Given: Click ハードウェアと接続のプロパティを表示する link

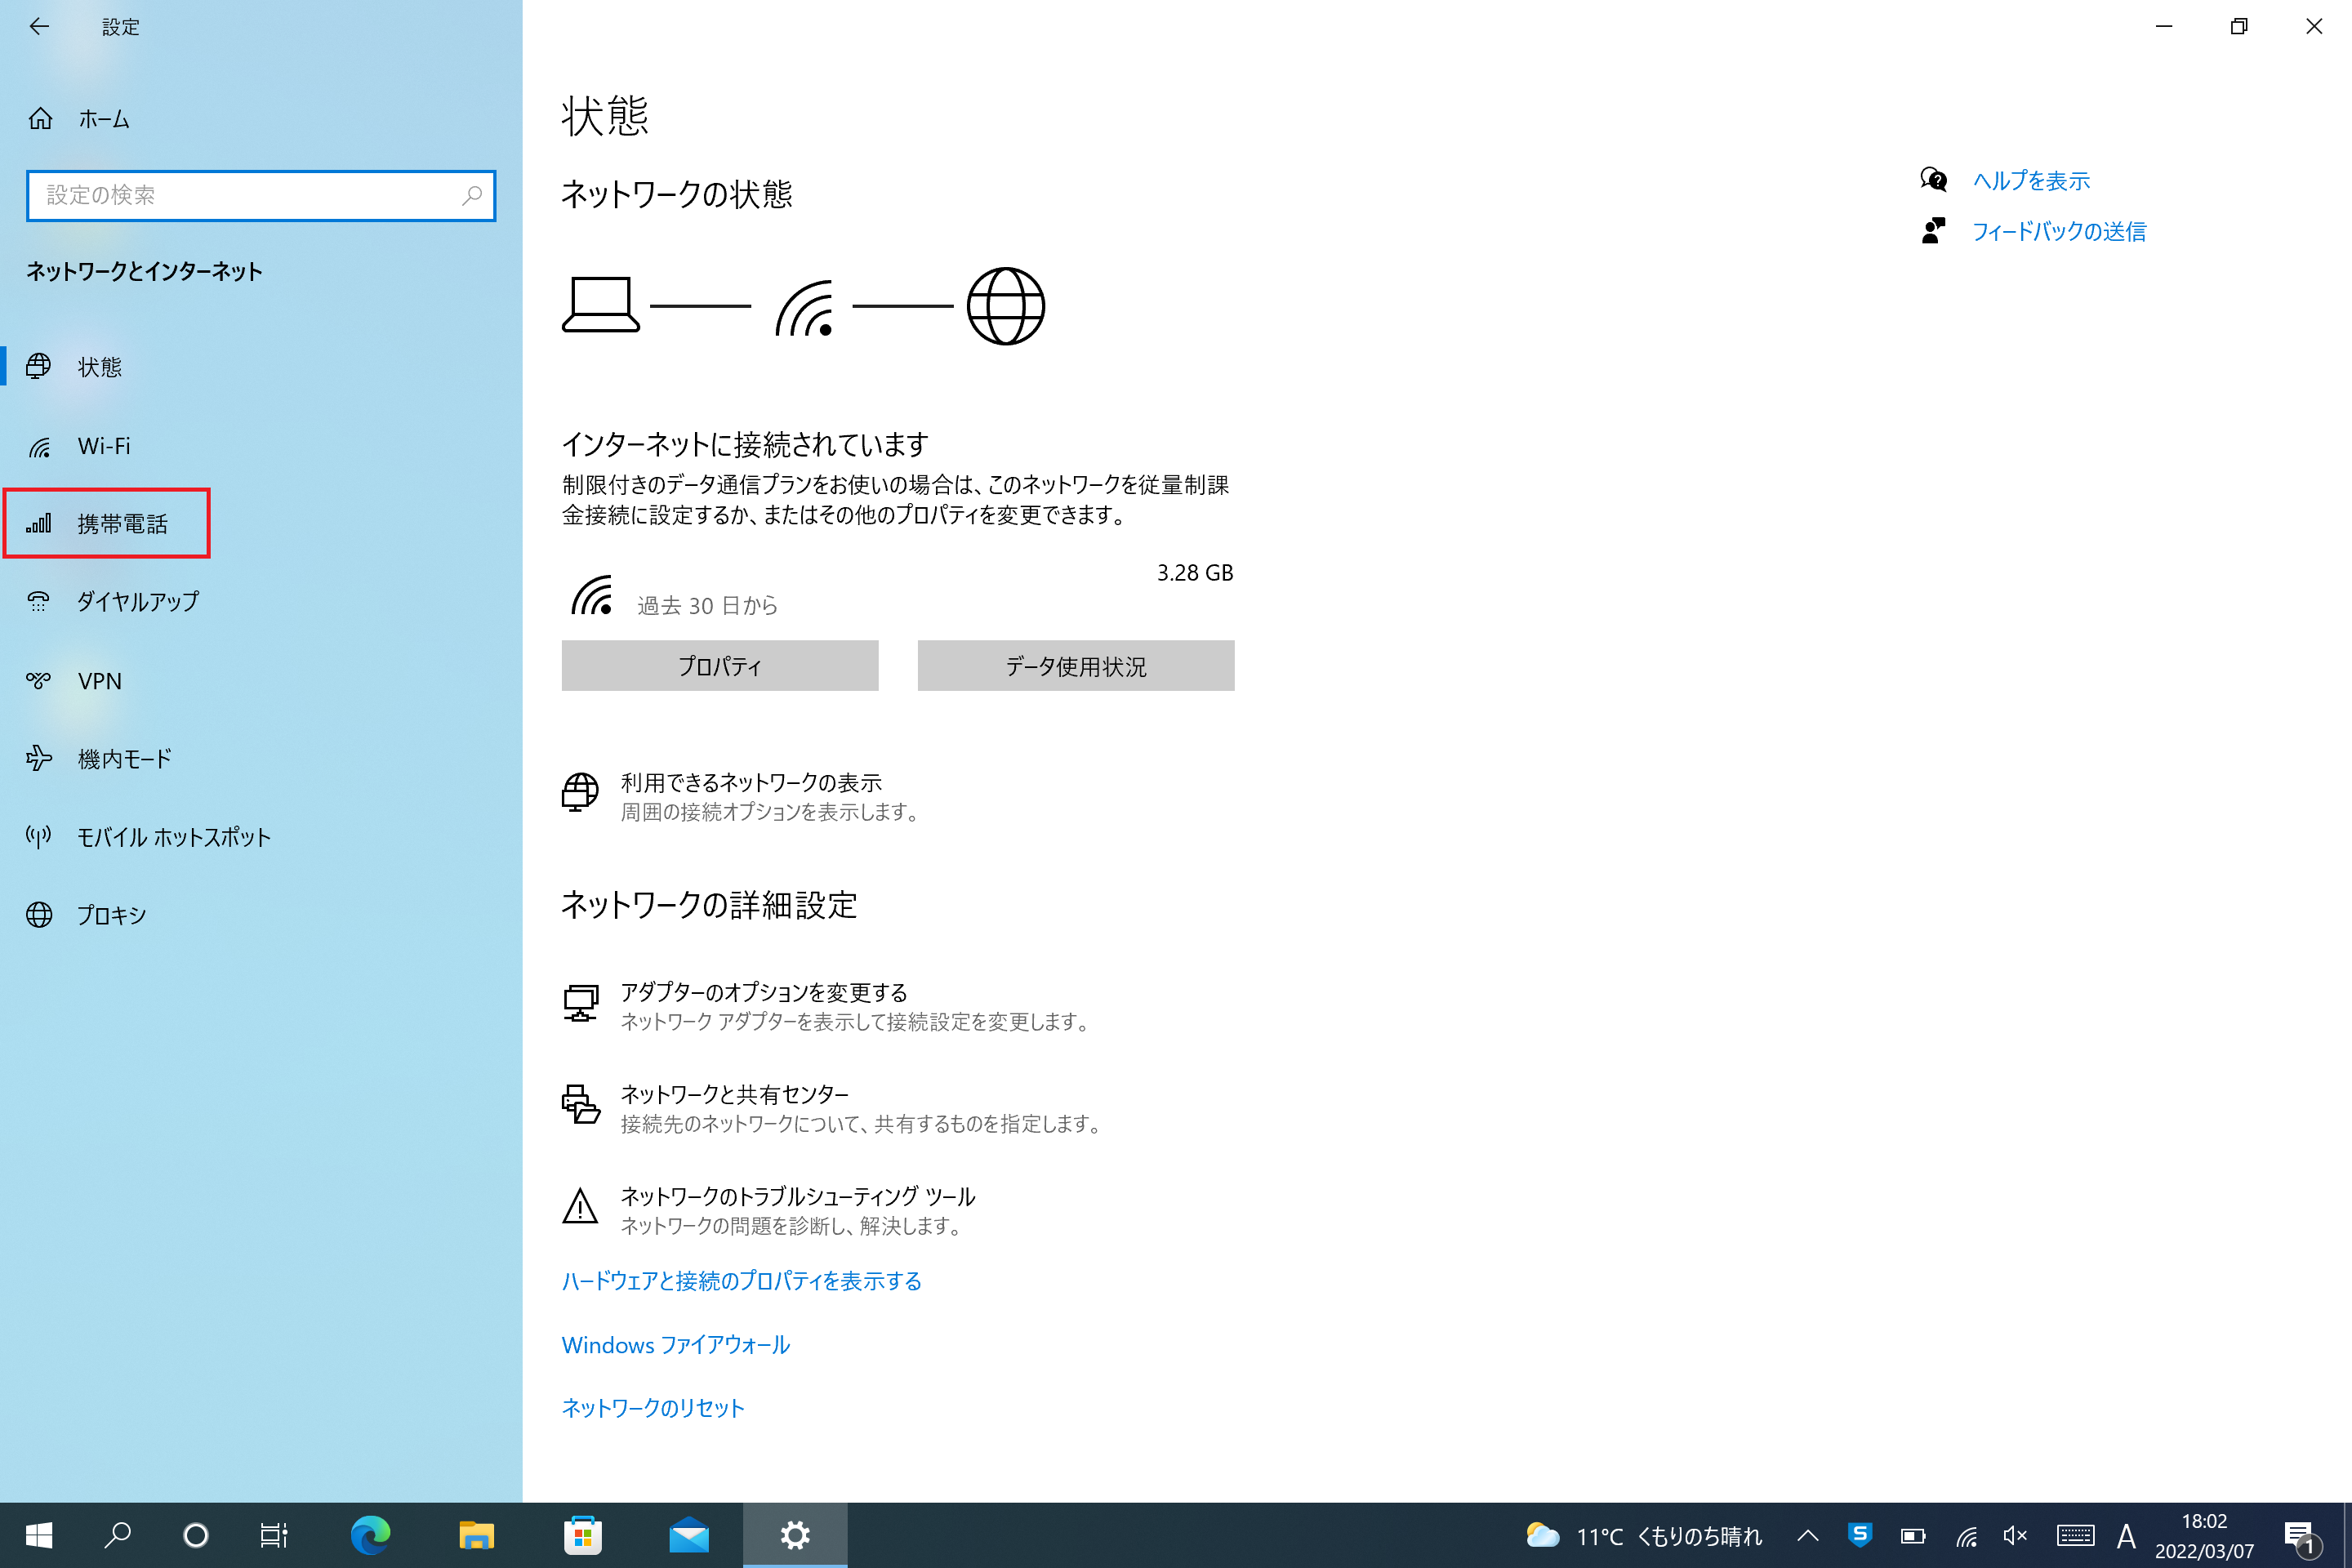Looking at the screenshot, I should point(742,1281).
